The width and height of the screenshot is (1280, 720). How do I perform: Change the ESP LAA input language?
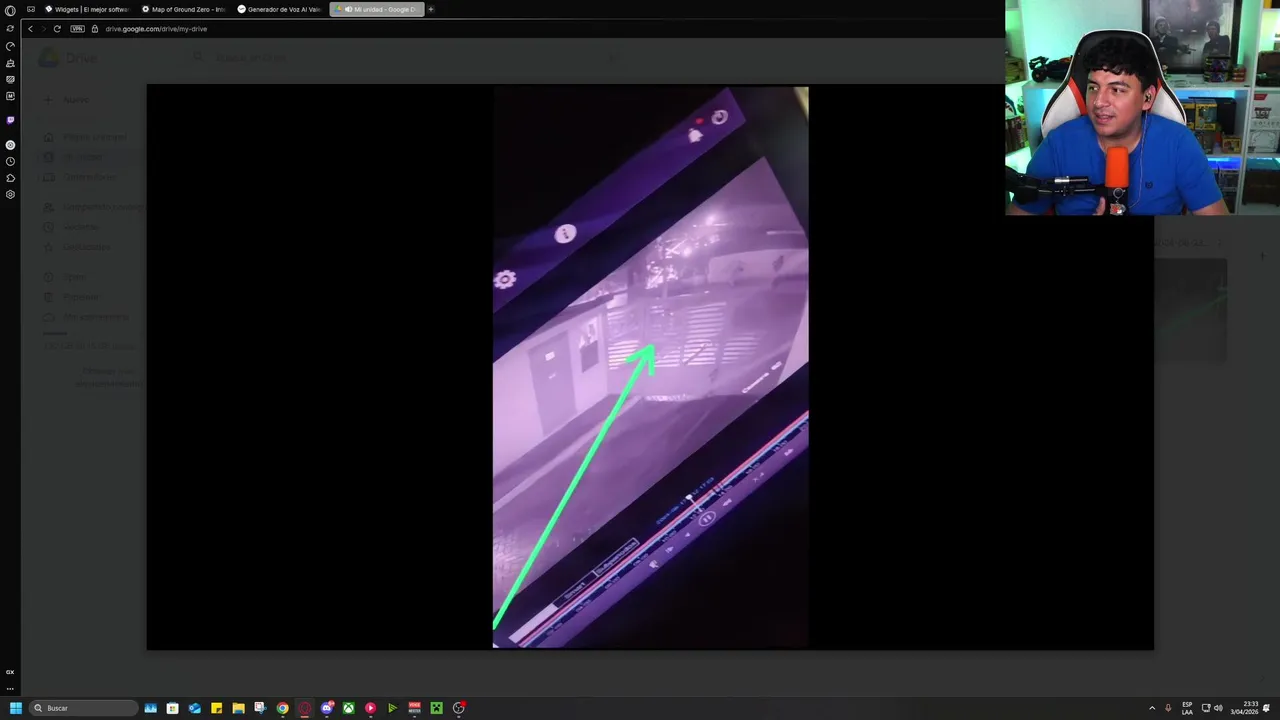click(x=1187, y=708)
